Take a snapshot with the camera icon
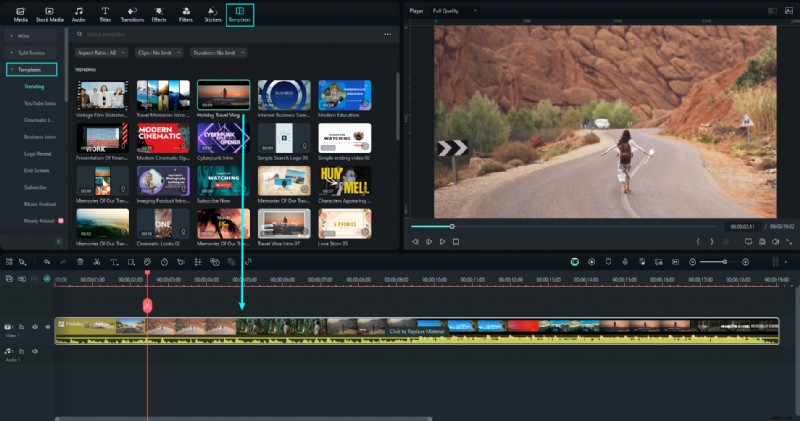Image resolution: width=800 pixels, height=421 pixels. [762, 241]
